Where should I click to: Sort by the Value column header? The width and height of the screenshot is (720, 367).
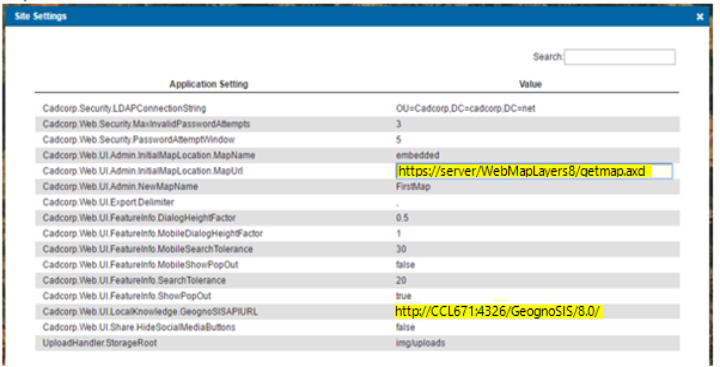(x=530, y=84)
